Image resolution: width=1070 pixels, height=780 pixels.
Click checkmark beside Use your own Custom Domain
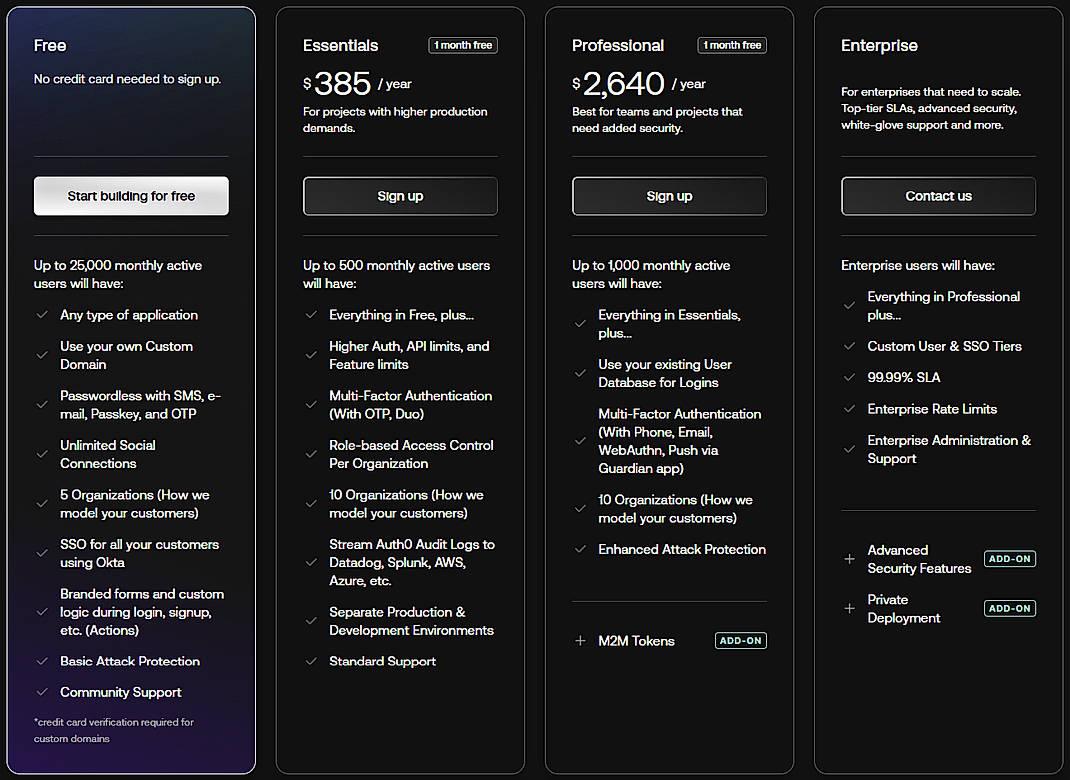pyautogui.click(x=42, y=355)
